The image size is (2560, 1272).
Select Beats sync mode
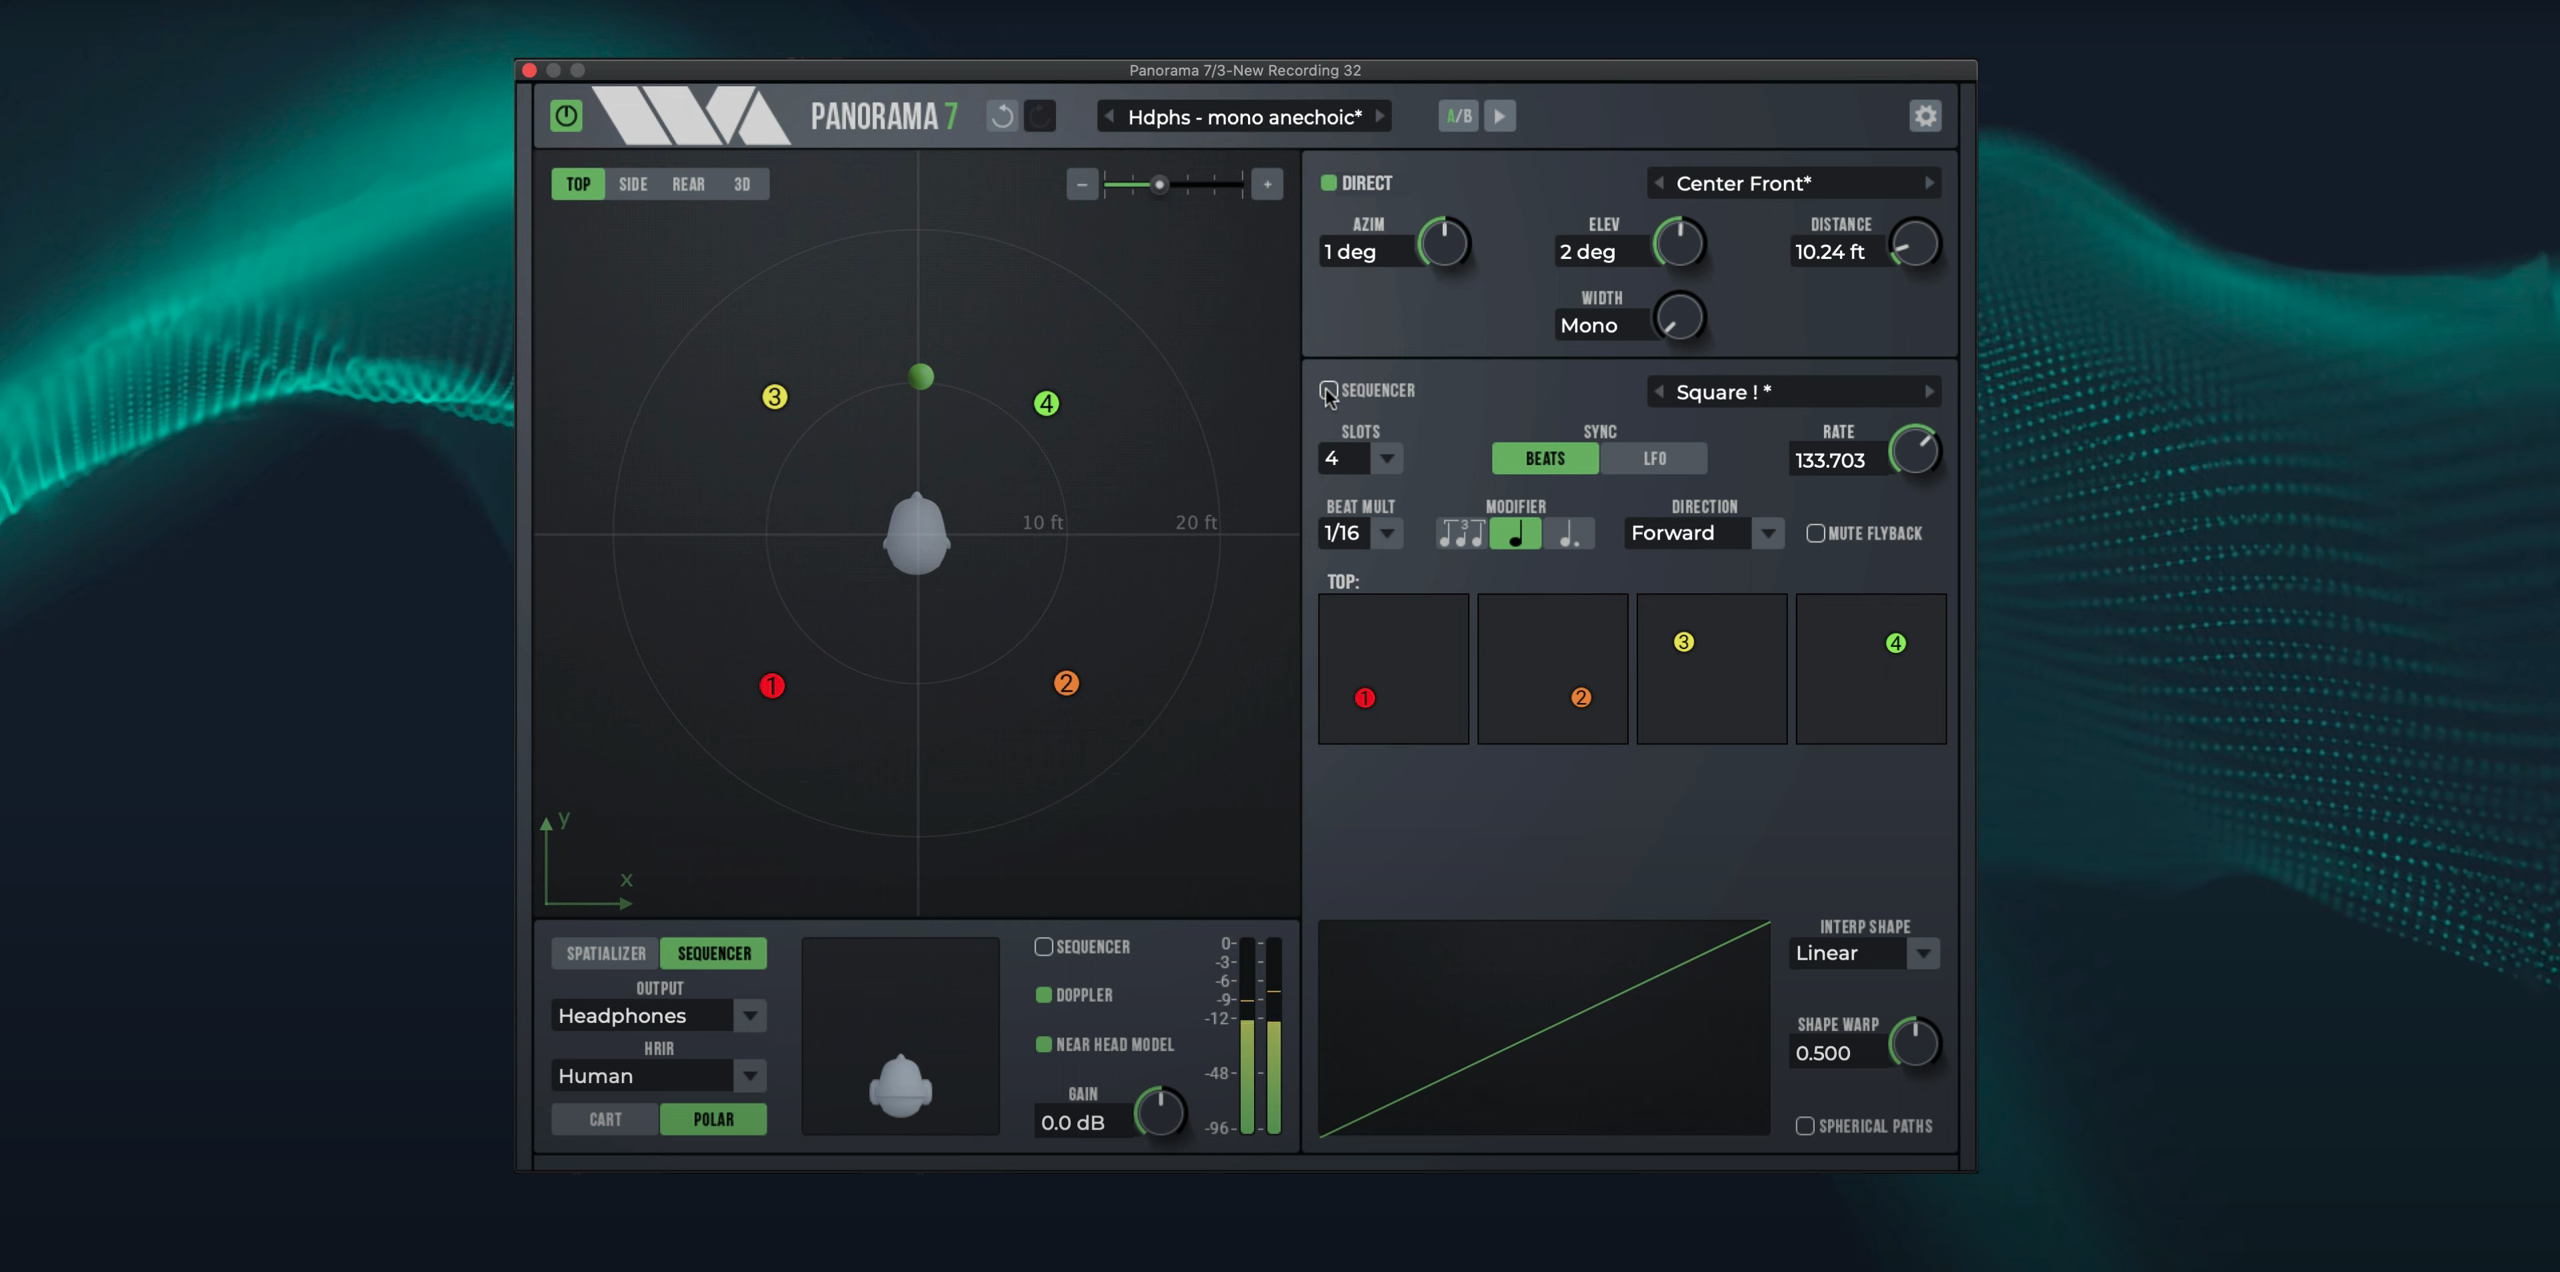click(x=1545, y=458)
